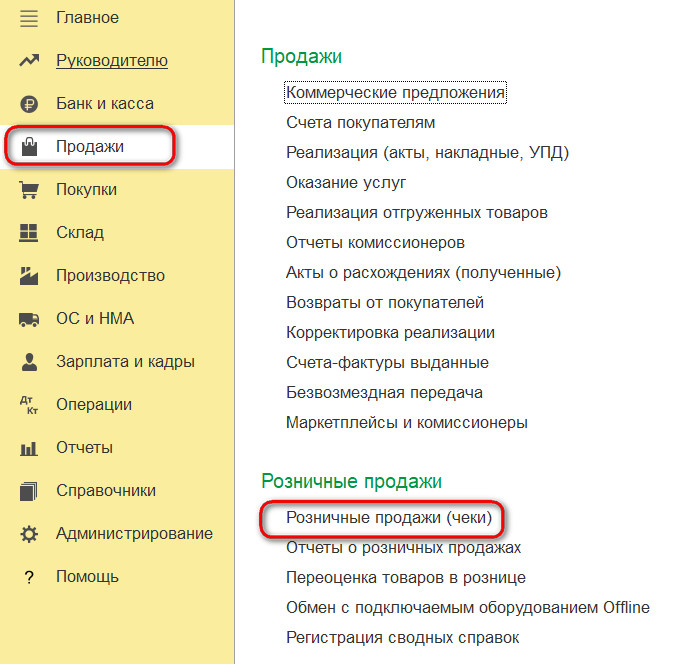The width and height of the screenshot is (678, 664).
Task: Click the question mark icon for Помощь
Action: pos(29,577)
